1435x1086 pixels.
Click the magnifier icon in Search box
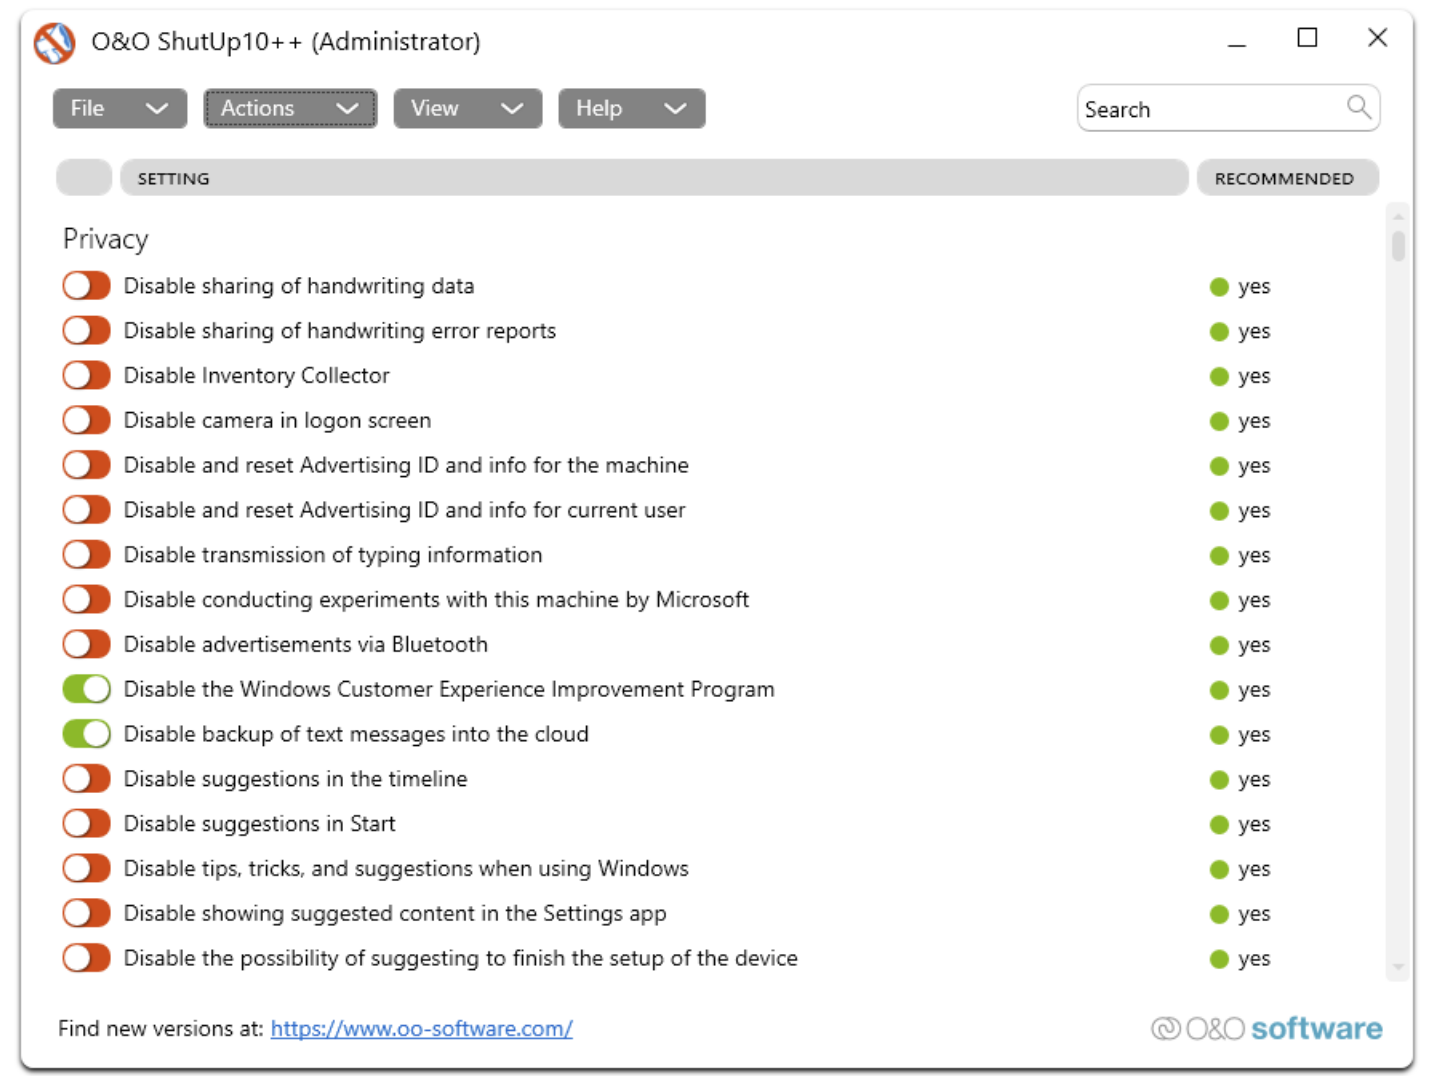click(x=1358, y=107)
